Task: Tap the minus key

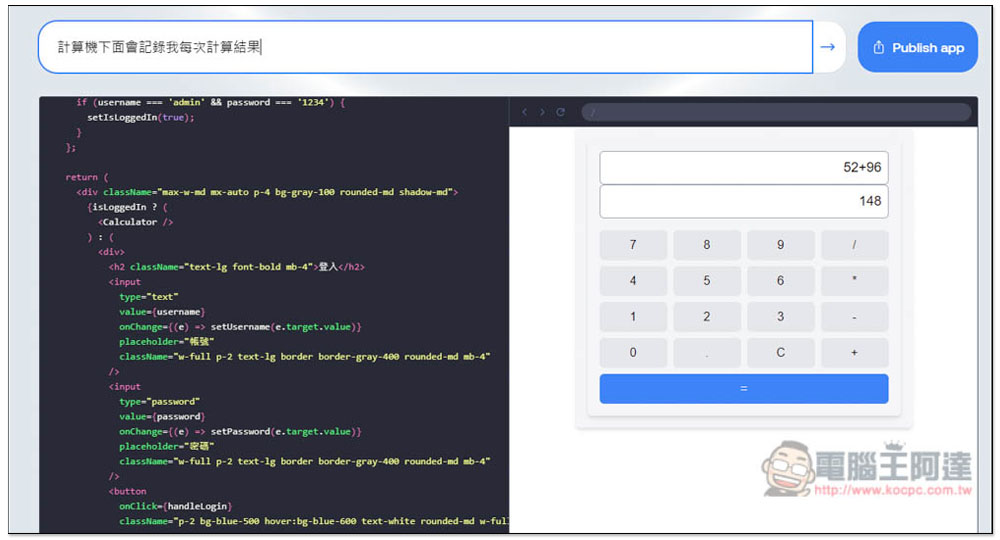Action: pyautogui.click(x=855, y=317)
